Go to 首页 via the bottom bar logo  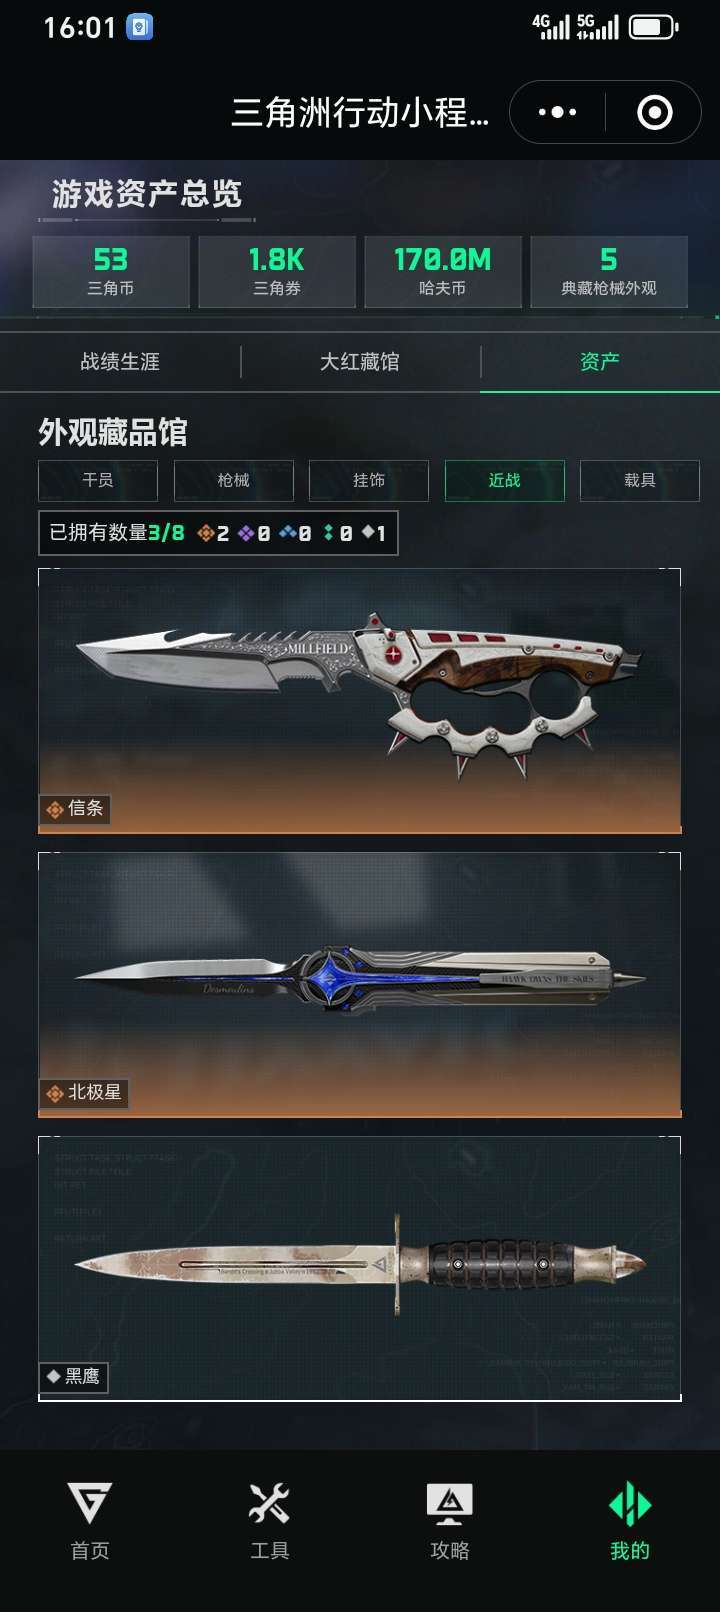click(x=90, y=1502)
